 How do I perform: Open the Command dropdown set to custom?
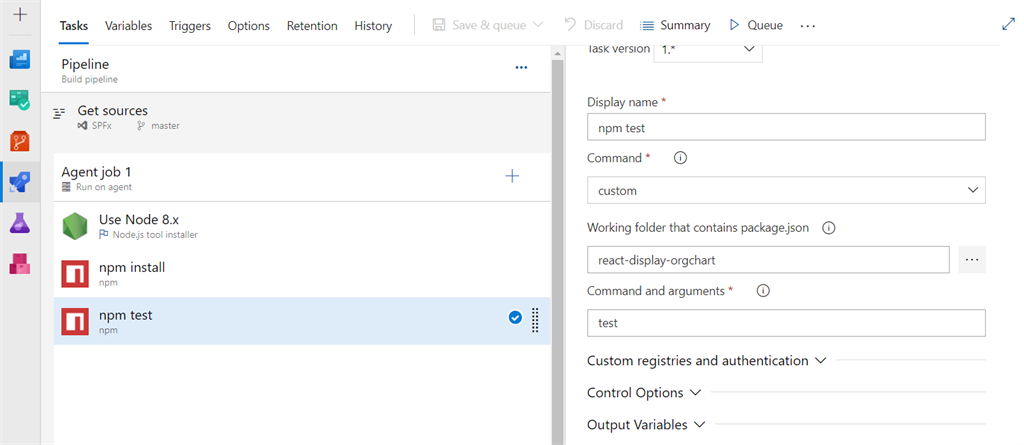click(785, 190)
